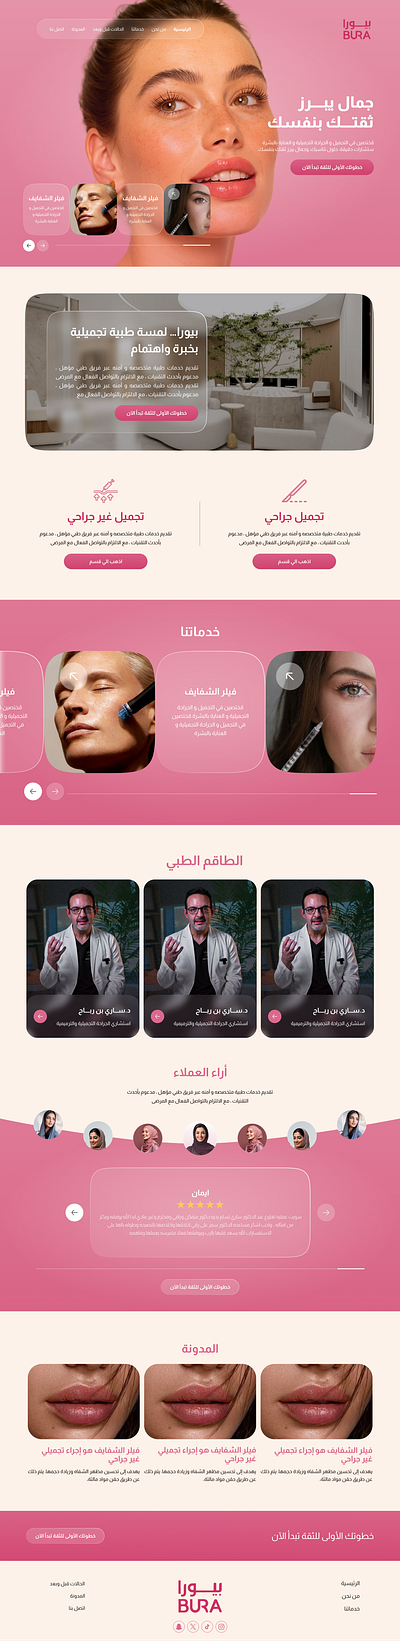The width and height of the screenshot is (400, 1641).
Task: Click the pink arrow on the rightmost doctor card
Action: pos(276,1016)
